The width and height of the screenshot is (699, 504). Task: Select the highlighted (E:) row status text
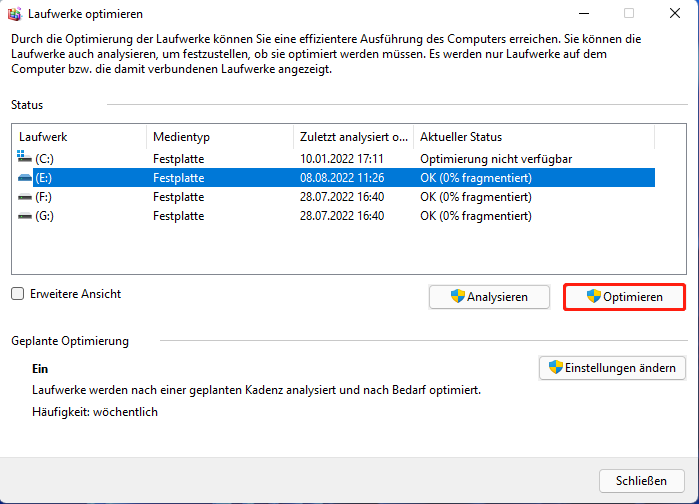475,178
